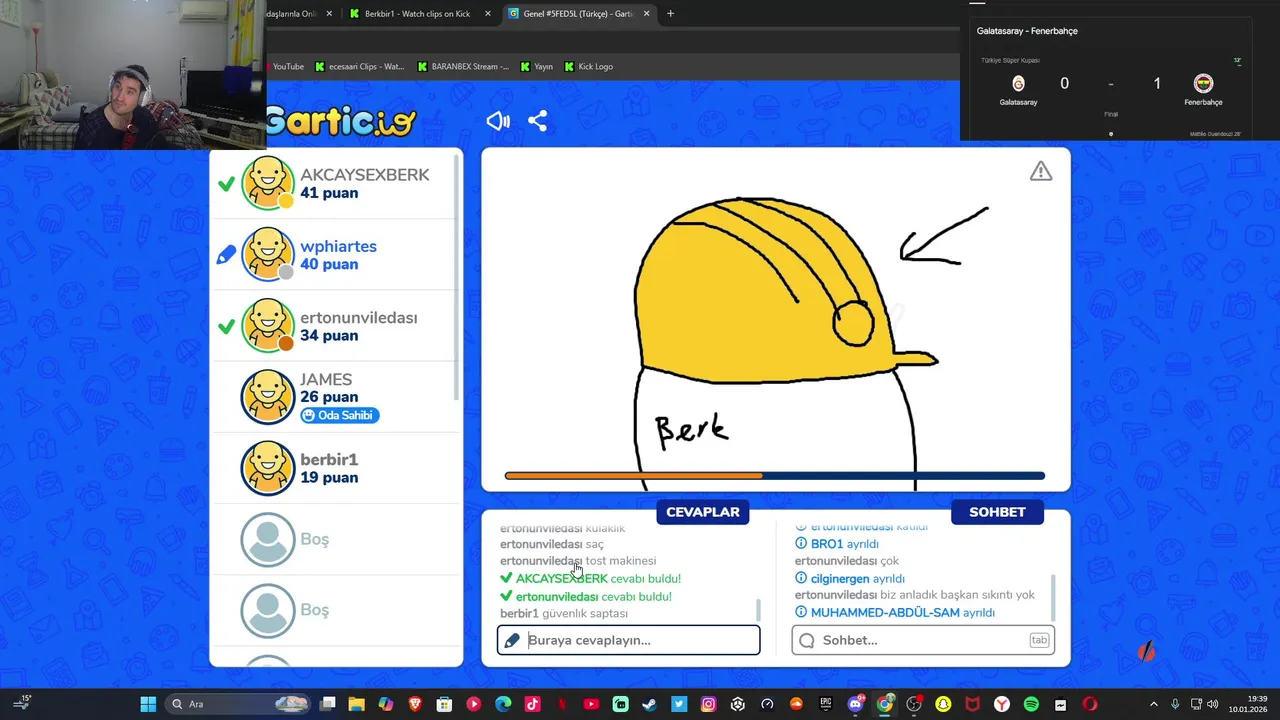Screen dimensions: 1280x720
Task: Click the first empty Boş player slot
Action: click(268, 539)
